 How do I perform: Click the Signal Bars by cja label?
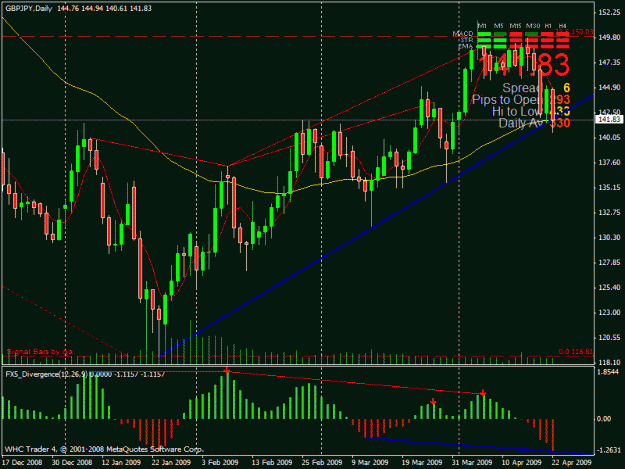click(x=40, y=352)
